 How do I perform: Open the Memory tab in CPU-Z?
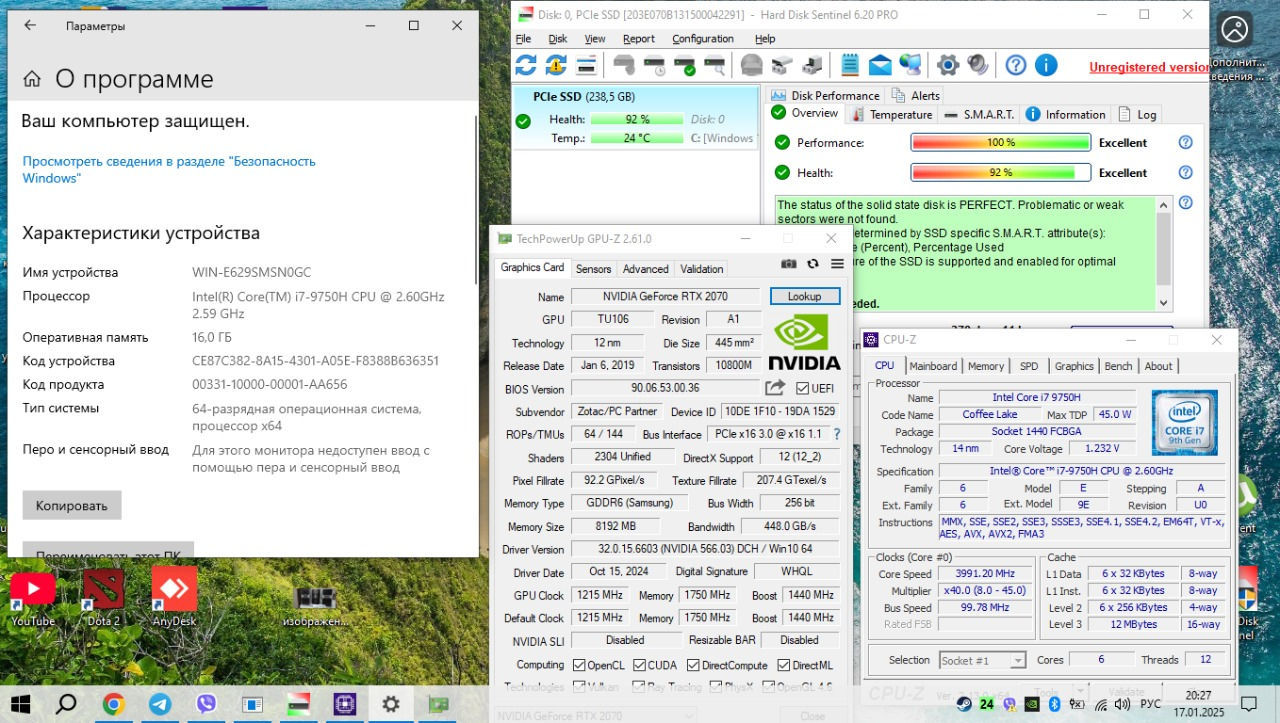coord(986,366)
